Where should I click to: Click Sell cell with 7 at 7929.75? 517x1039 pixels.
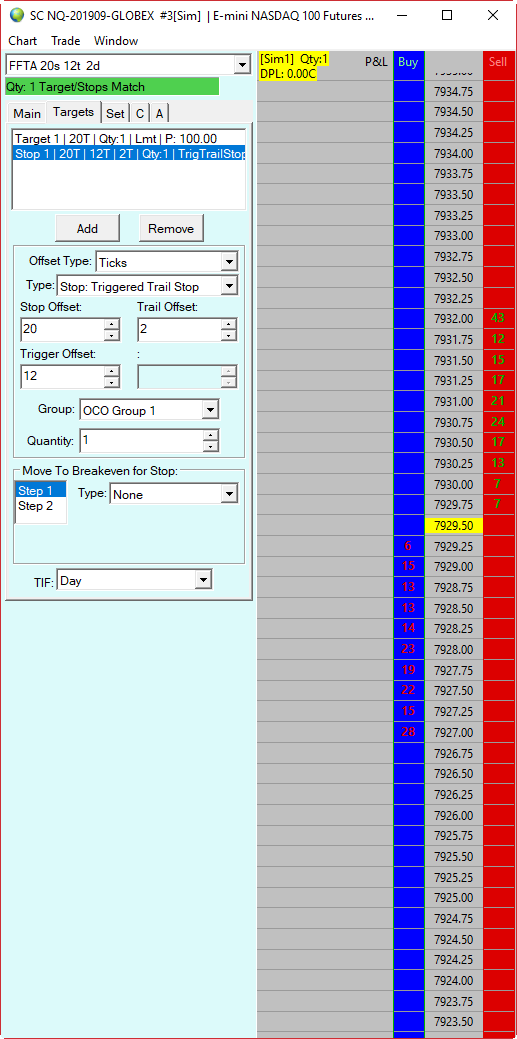point(498,504)
